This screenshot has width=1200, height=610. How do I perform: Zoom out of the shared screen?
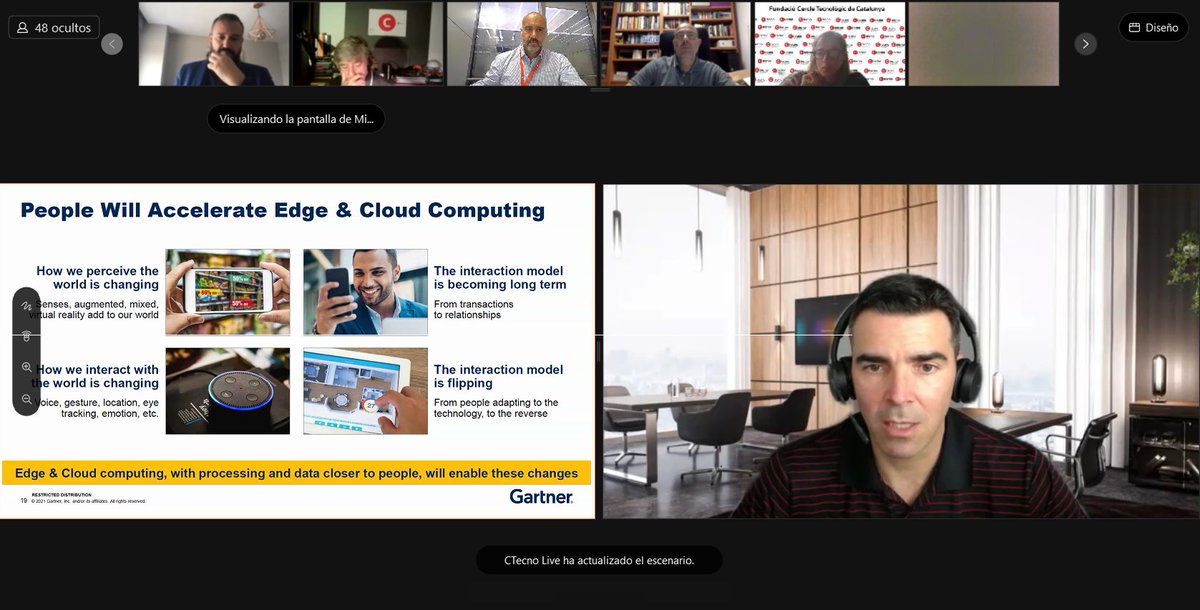[26, 398]
